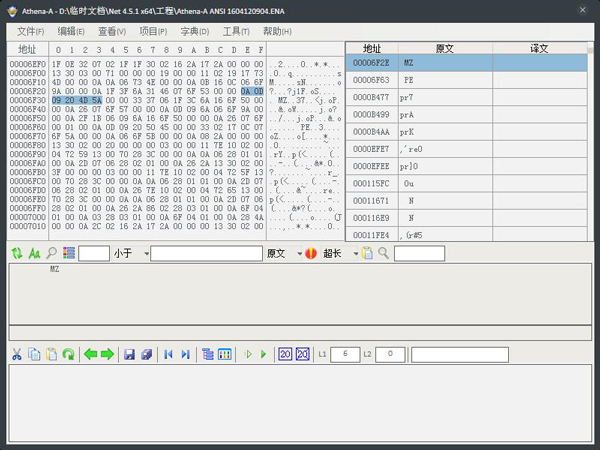Viewport: 600px width, 450px height.
Task: Click the colored columns chart icon
Action: pyautogui.click(x=225, y=354)
